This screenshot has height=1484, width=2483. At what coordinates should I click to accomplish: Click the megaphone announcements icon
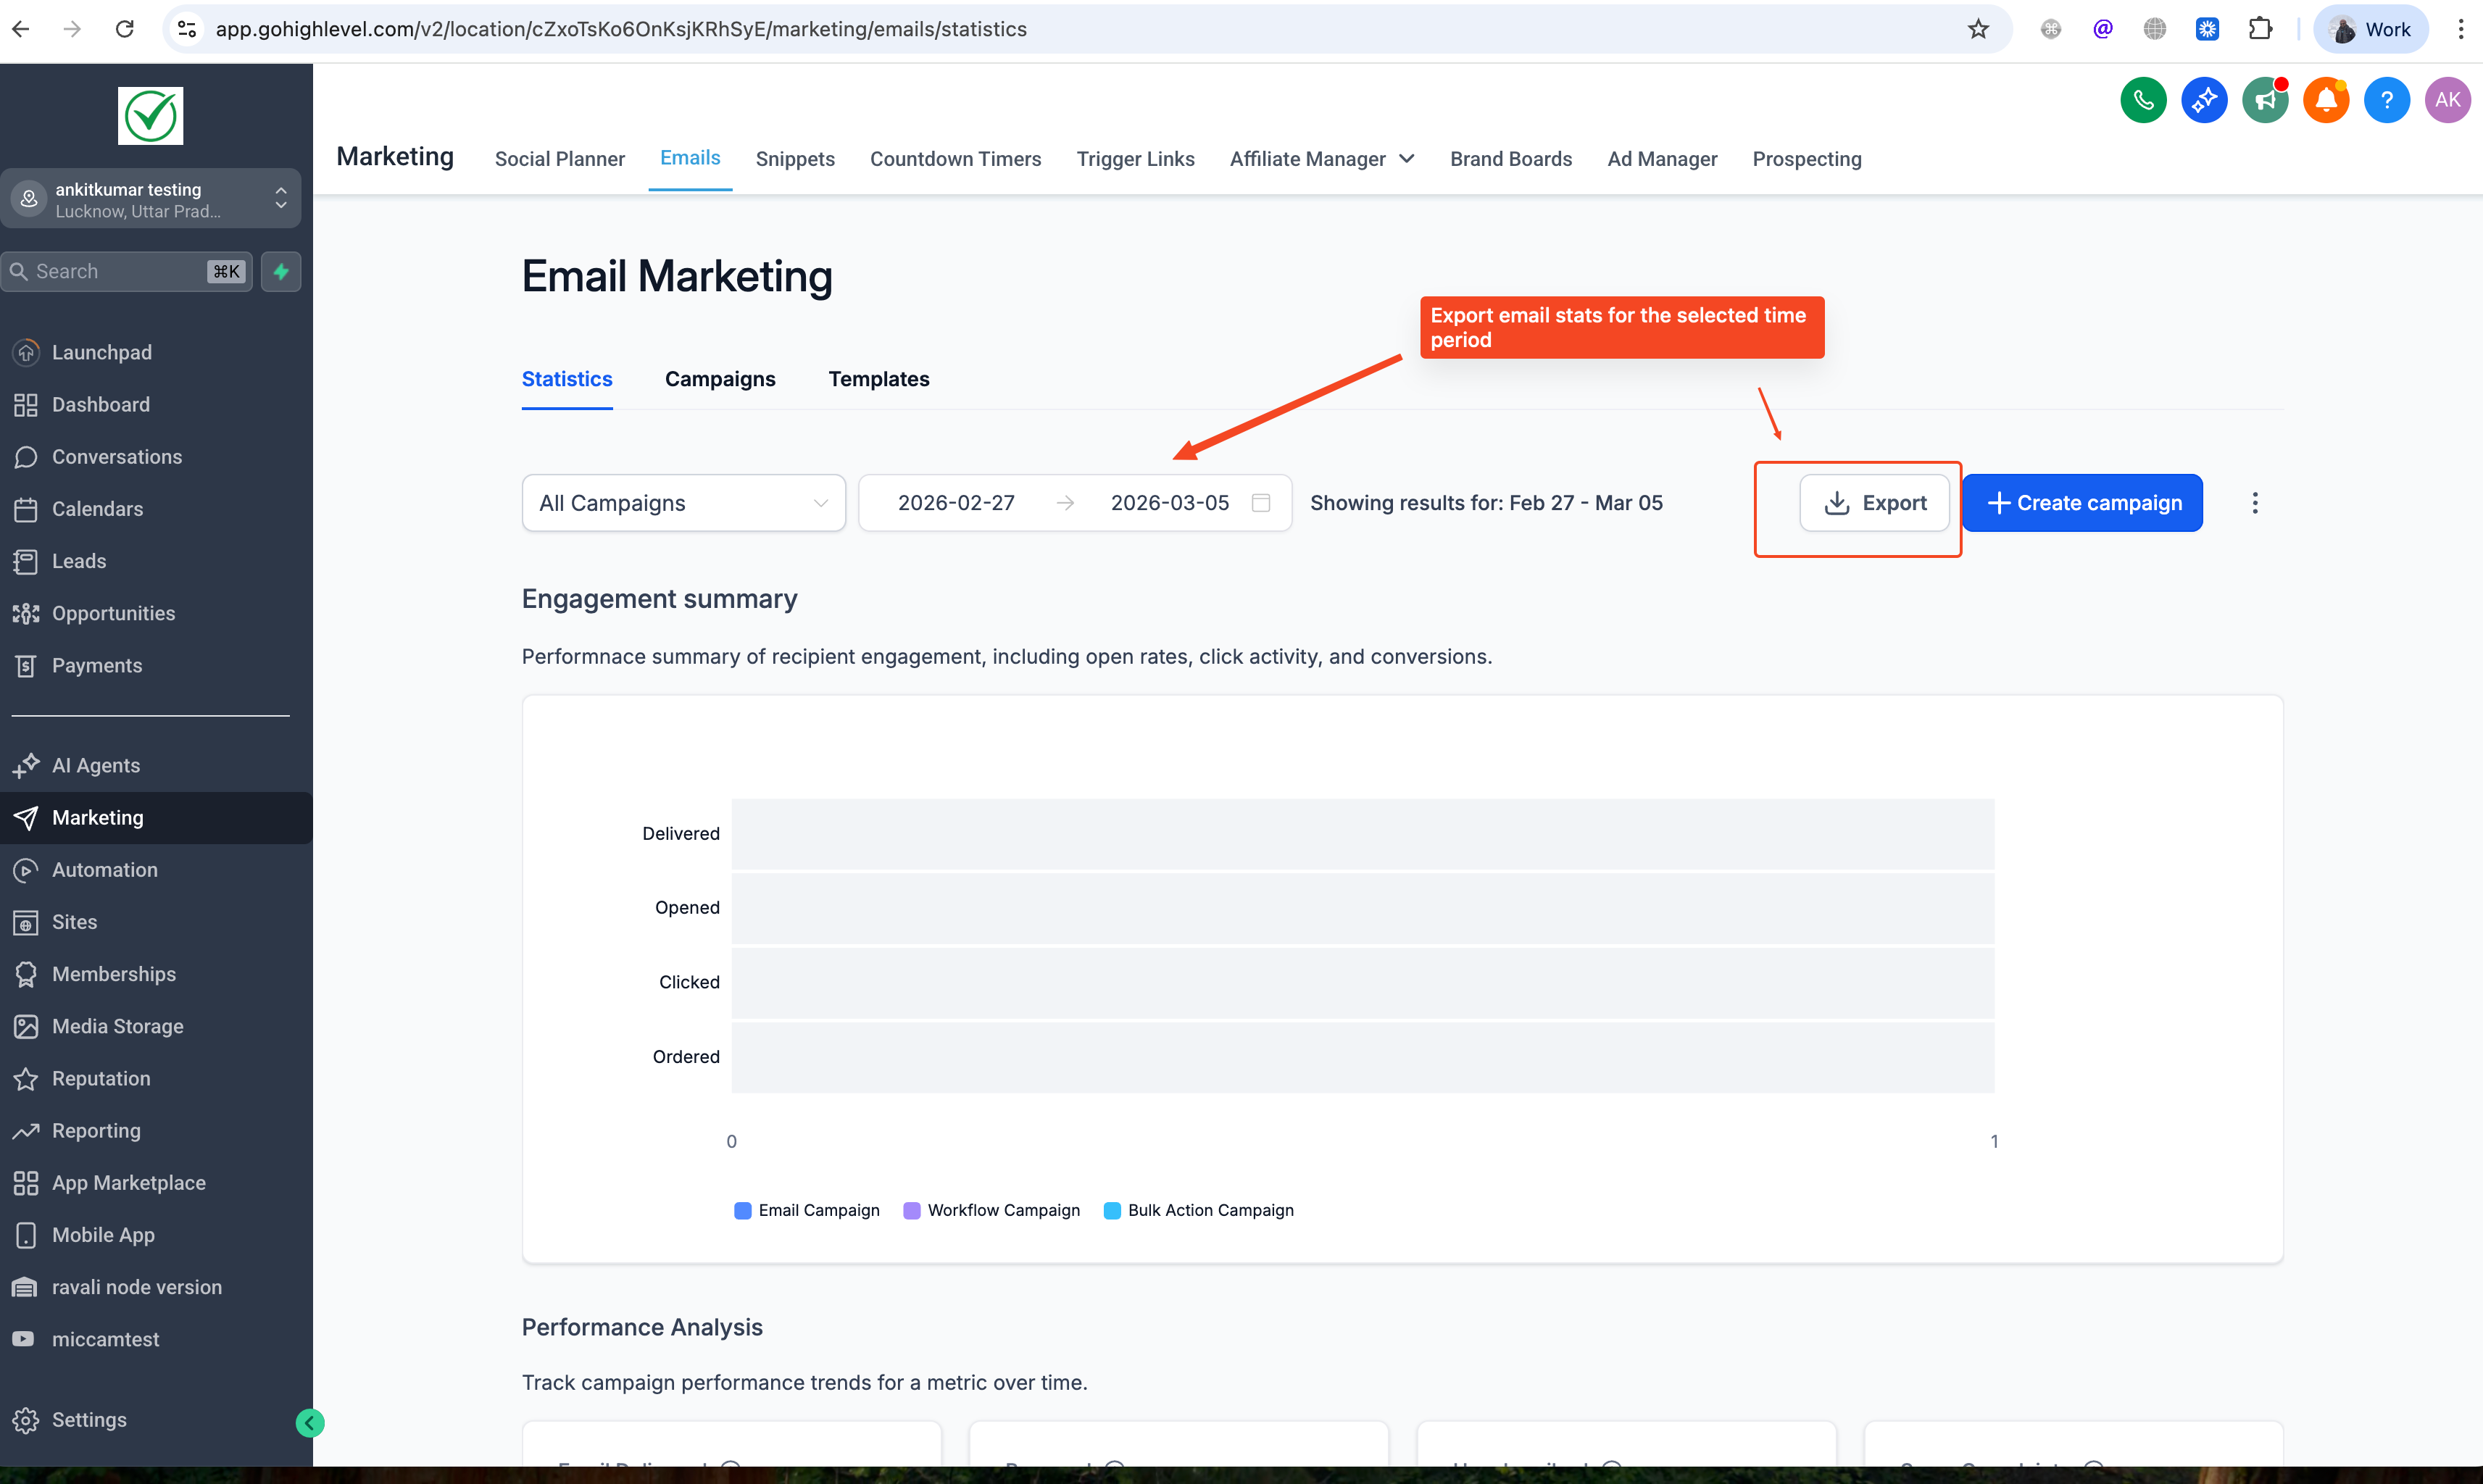(2264, 100)
